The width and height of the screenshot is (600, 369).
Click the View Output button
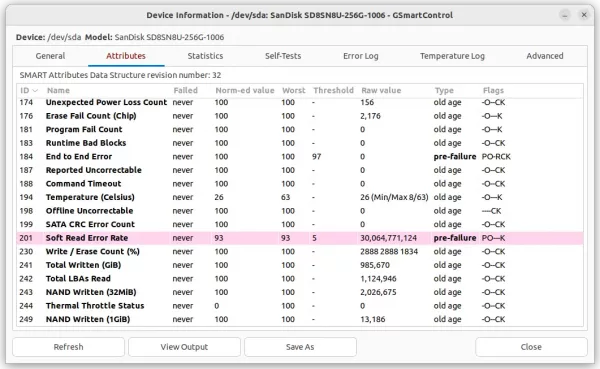click(184, 347)
